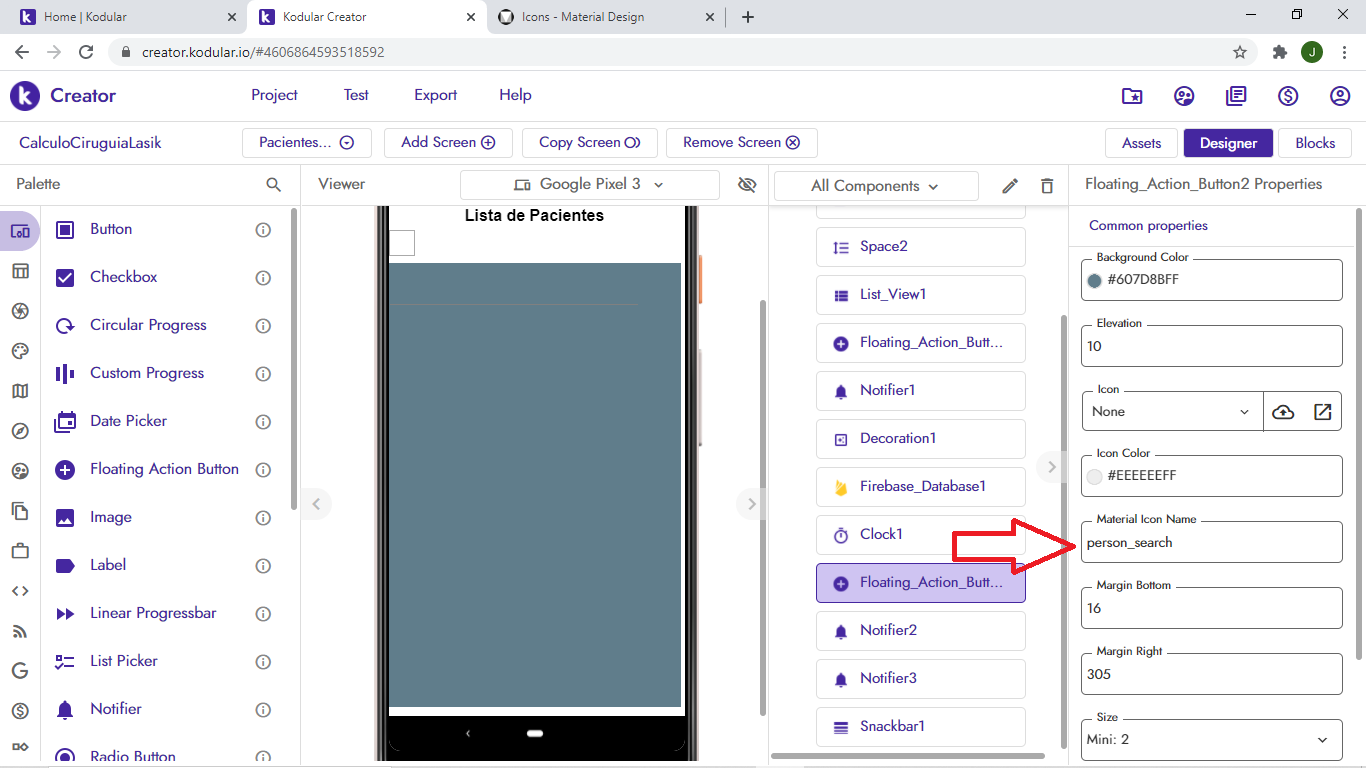Open the Export menu

coord(435,95)
